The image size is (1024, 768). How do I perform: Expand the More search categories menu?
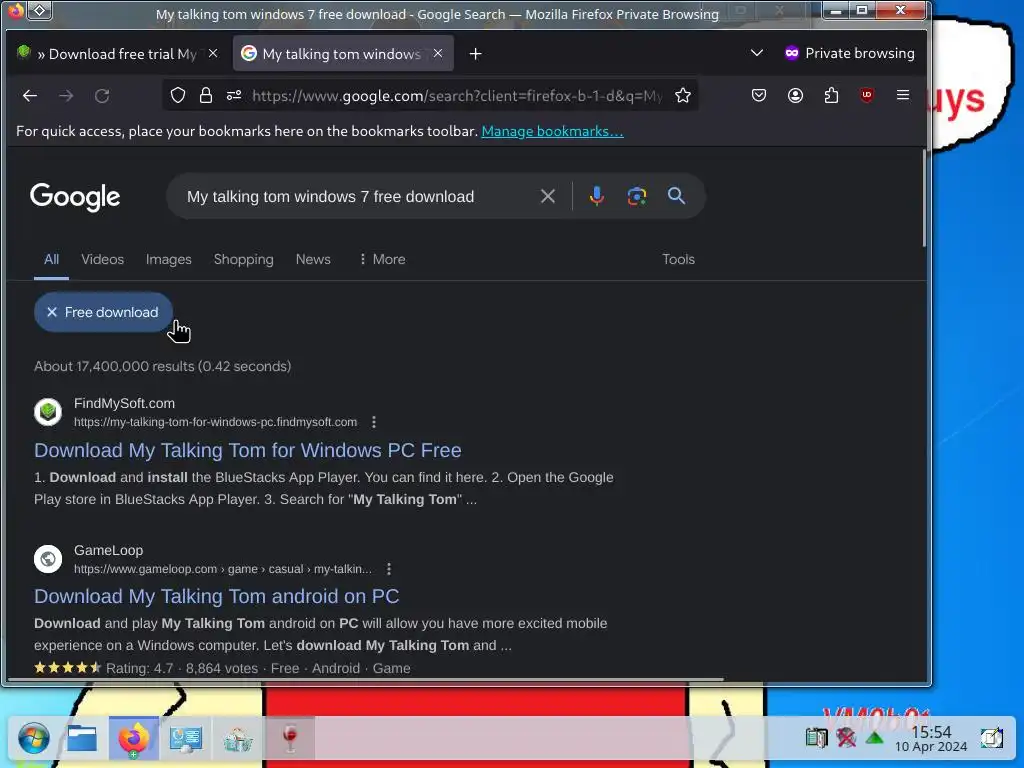[382, 259]
